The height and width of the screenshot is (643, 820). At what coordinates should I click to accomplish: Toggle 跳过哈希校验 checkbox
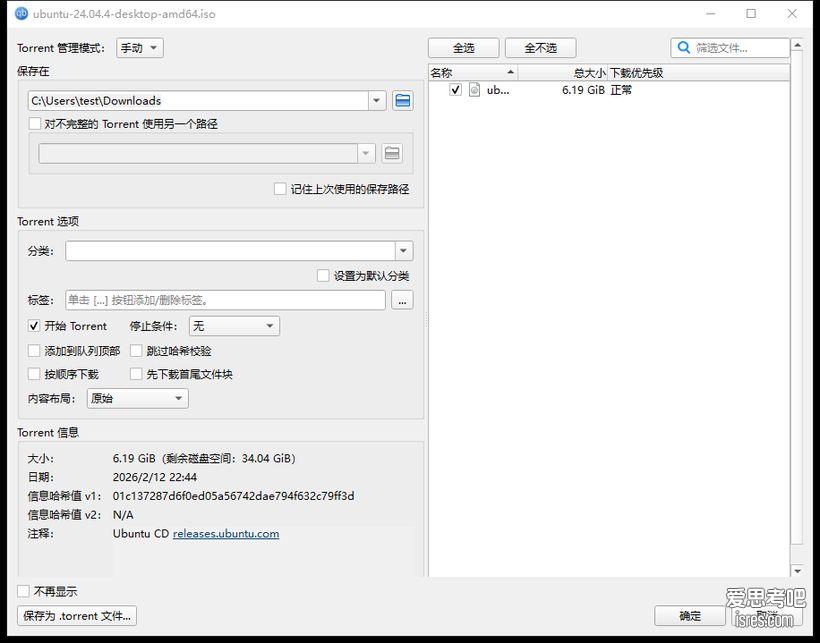coord(136,350)
